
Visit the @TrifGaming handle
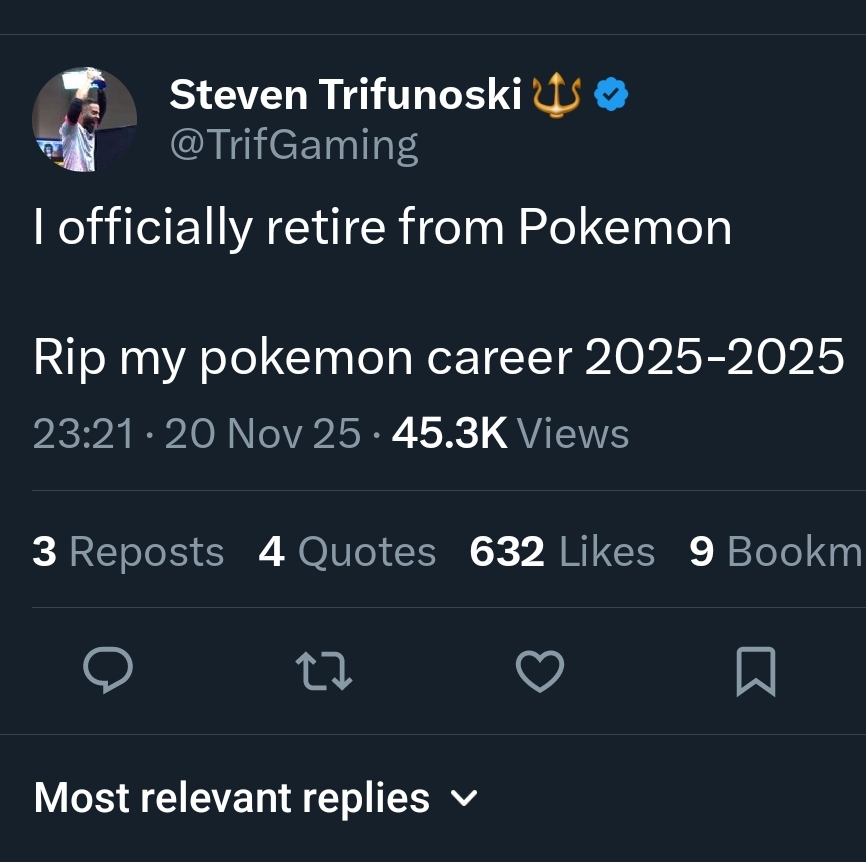tap(294, 145)
